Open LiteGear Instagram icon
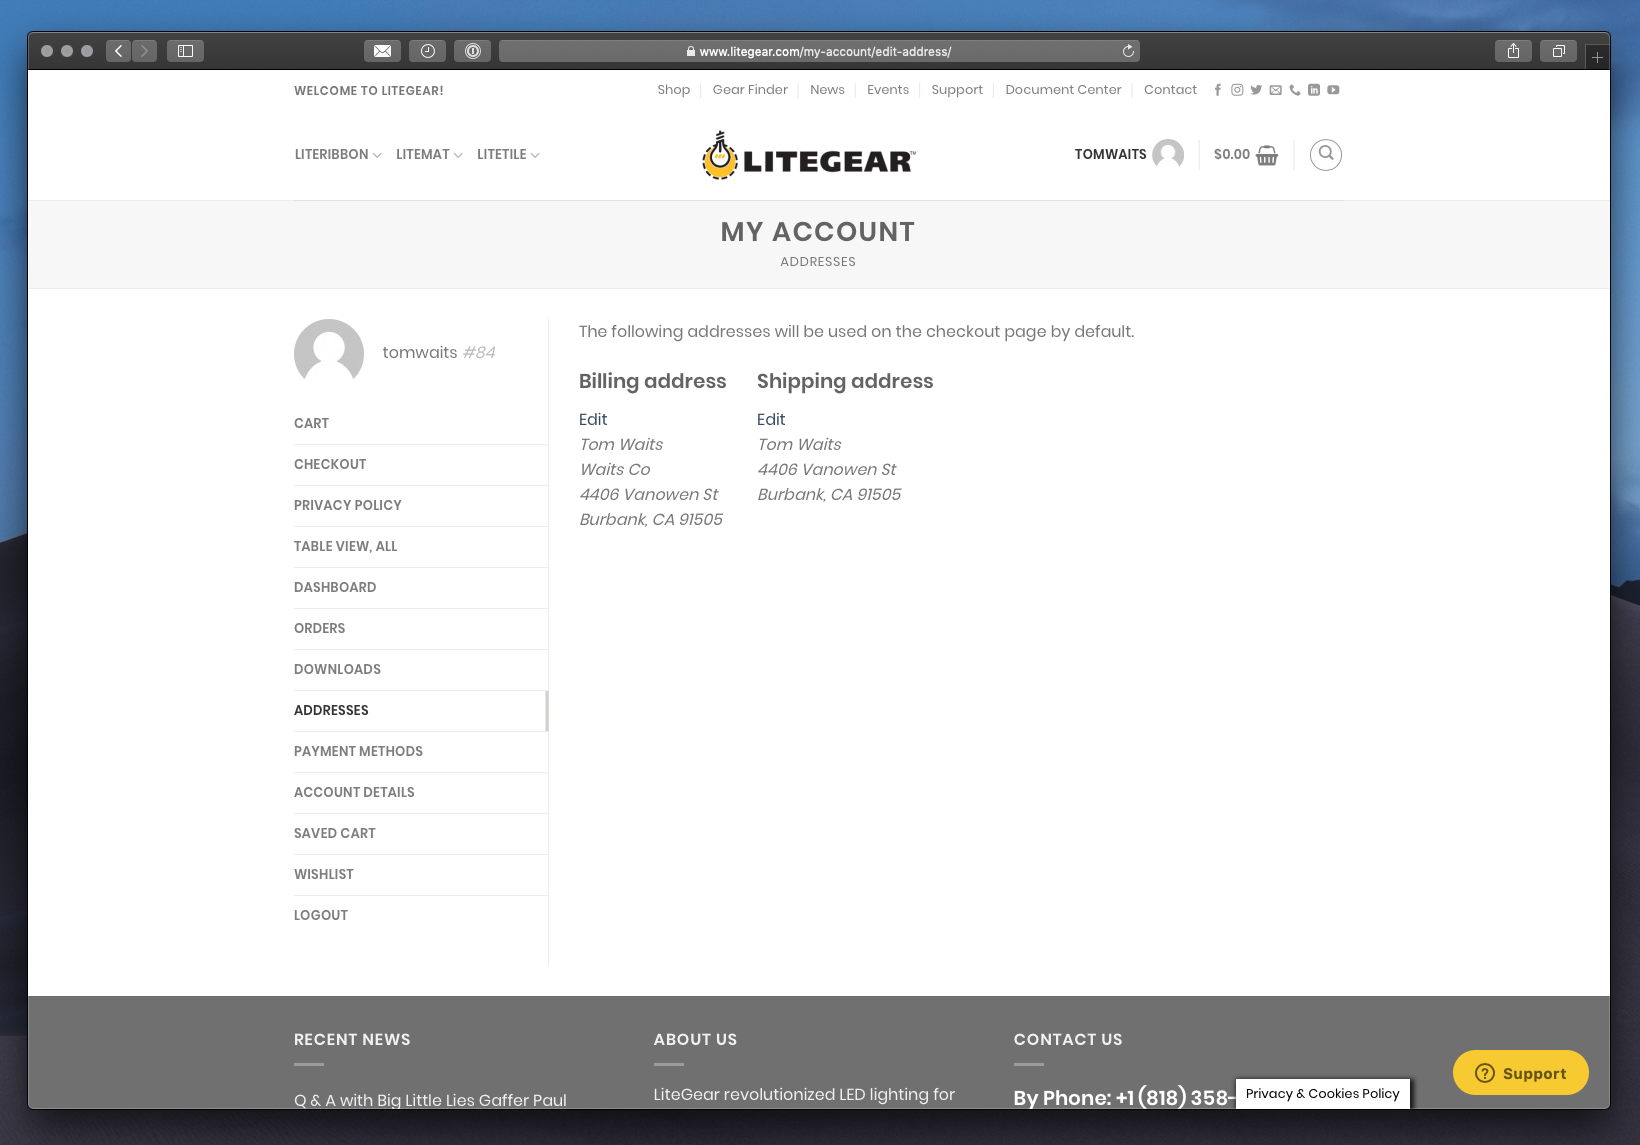The height and width of the screenshot is (1145, 1640). click(1237, 90)
